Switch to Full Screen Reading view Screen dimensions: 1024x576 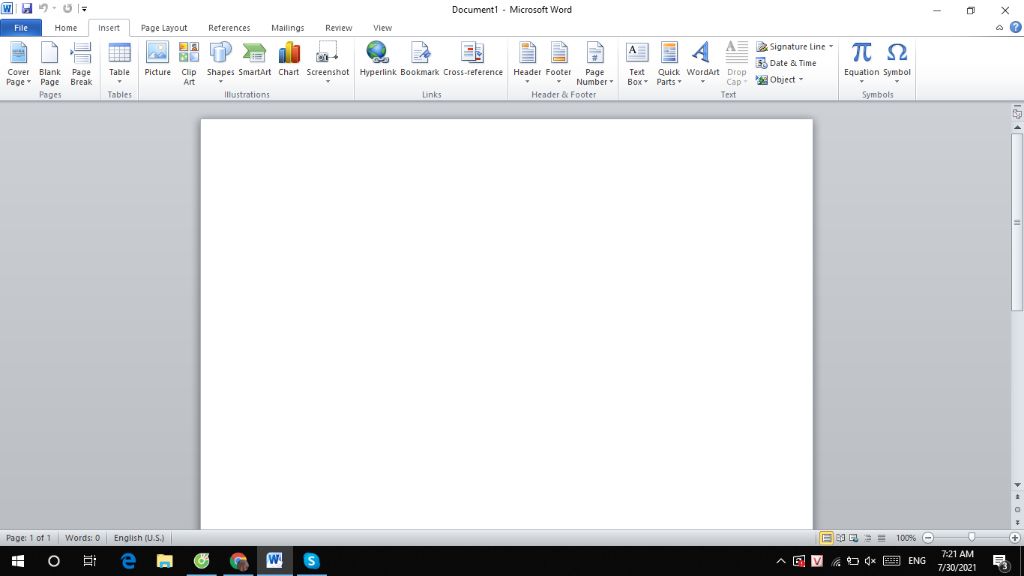coord(840,538)
